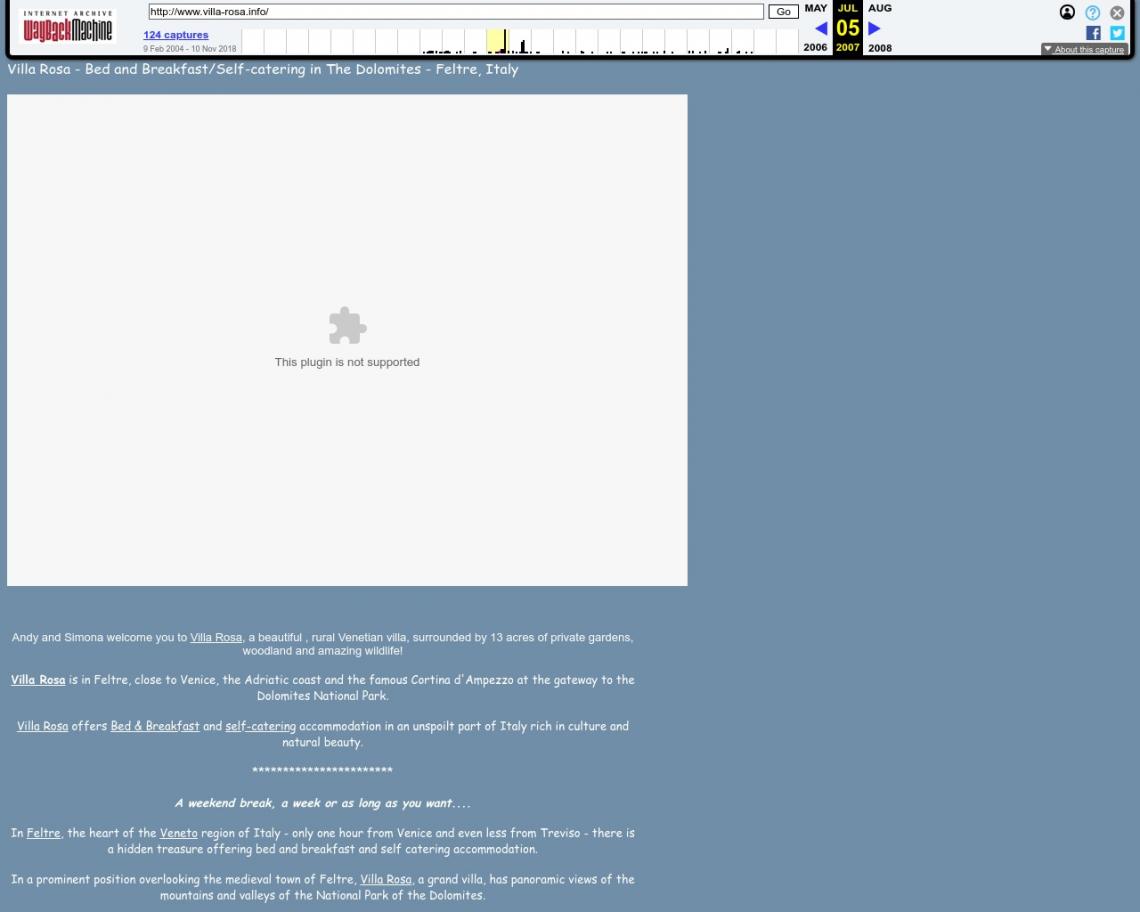Go to next capture with right arrow
Screen dimensions: 1140x912
(x=874, y=28)
